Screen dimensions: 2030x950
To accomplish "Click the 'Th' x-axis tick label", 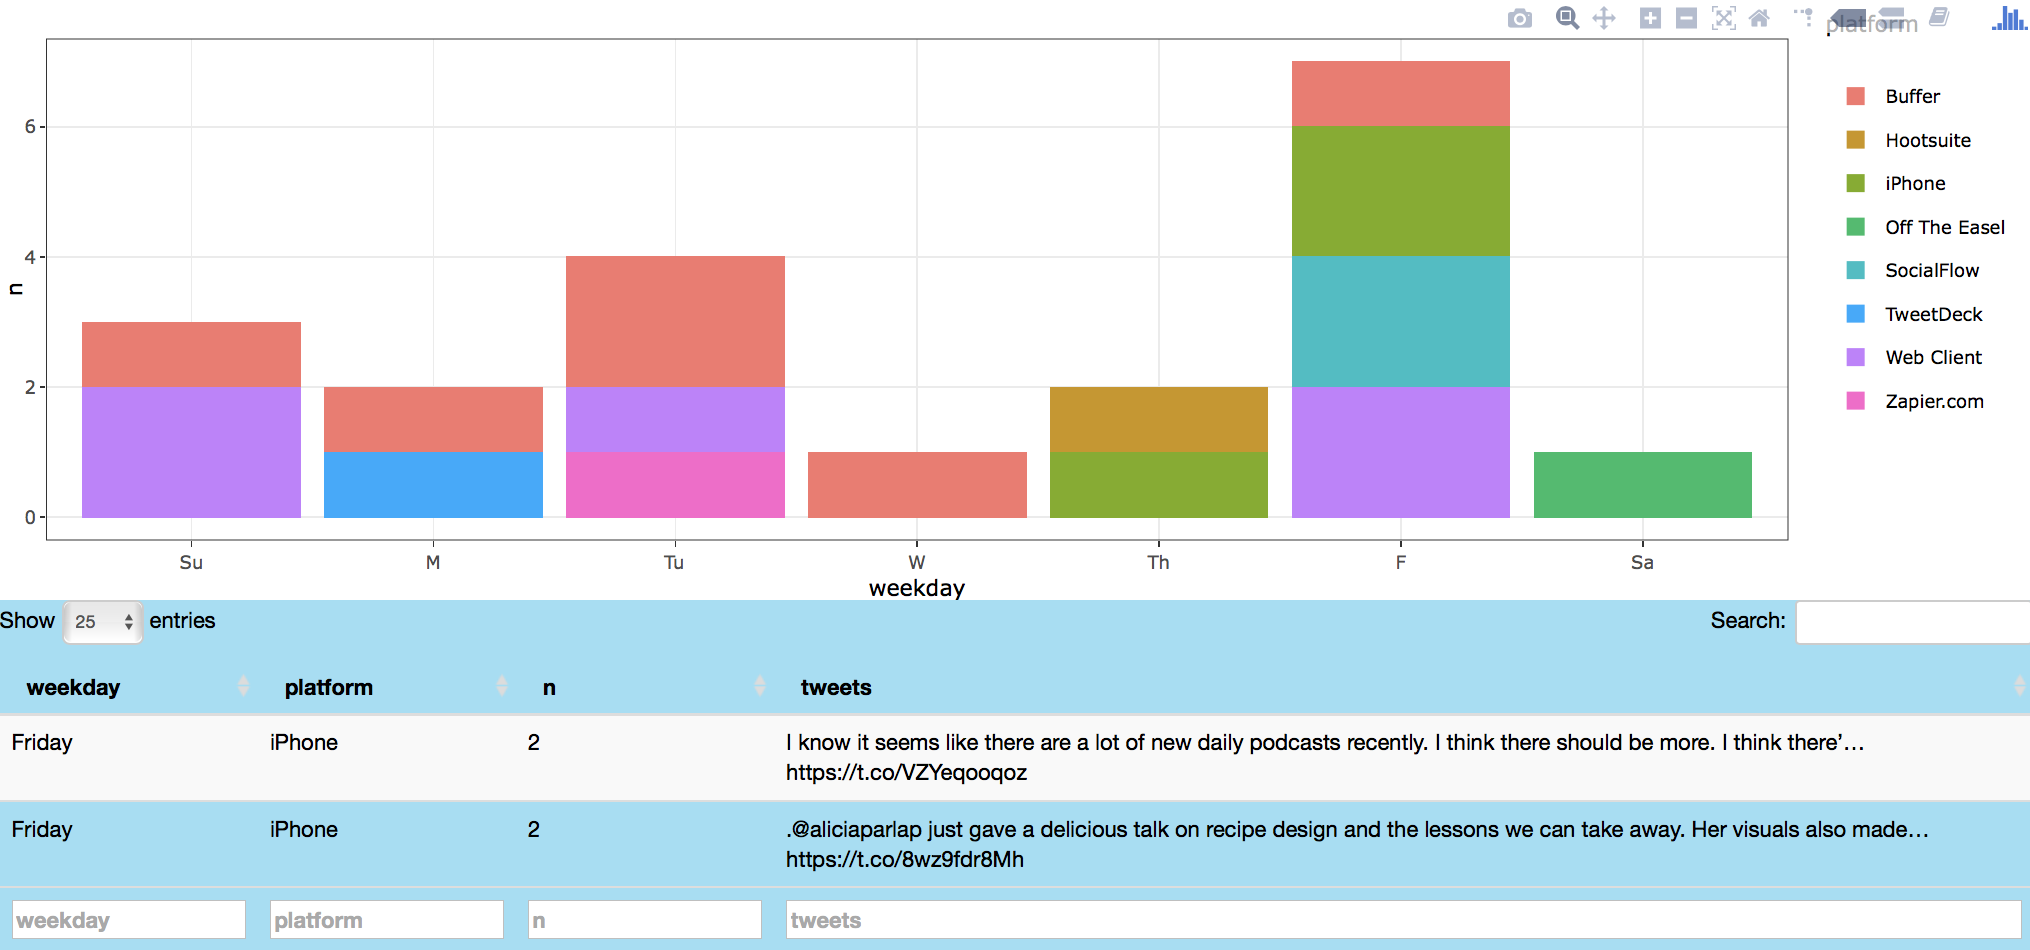I will point(1158,562).
